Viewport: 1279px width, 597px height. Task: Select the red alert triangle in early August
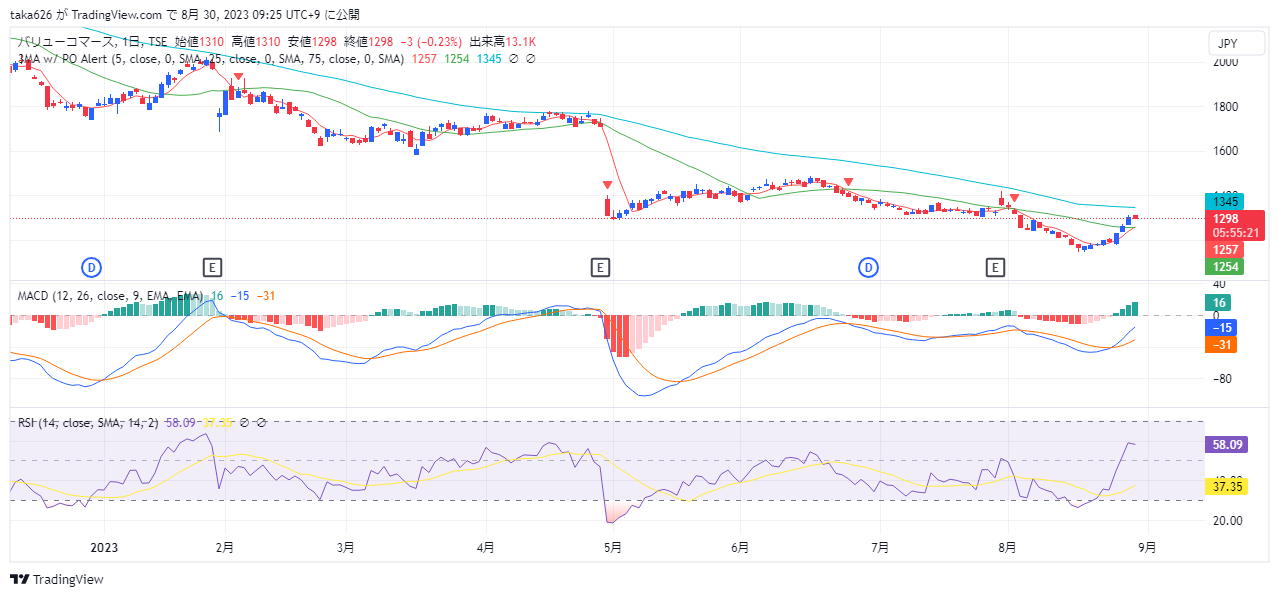[x=1014, y=198]
